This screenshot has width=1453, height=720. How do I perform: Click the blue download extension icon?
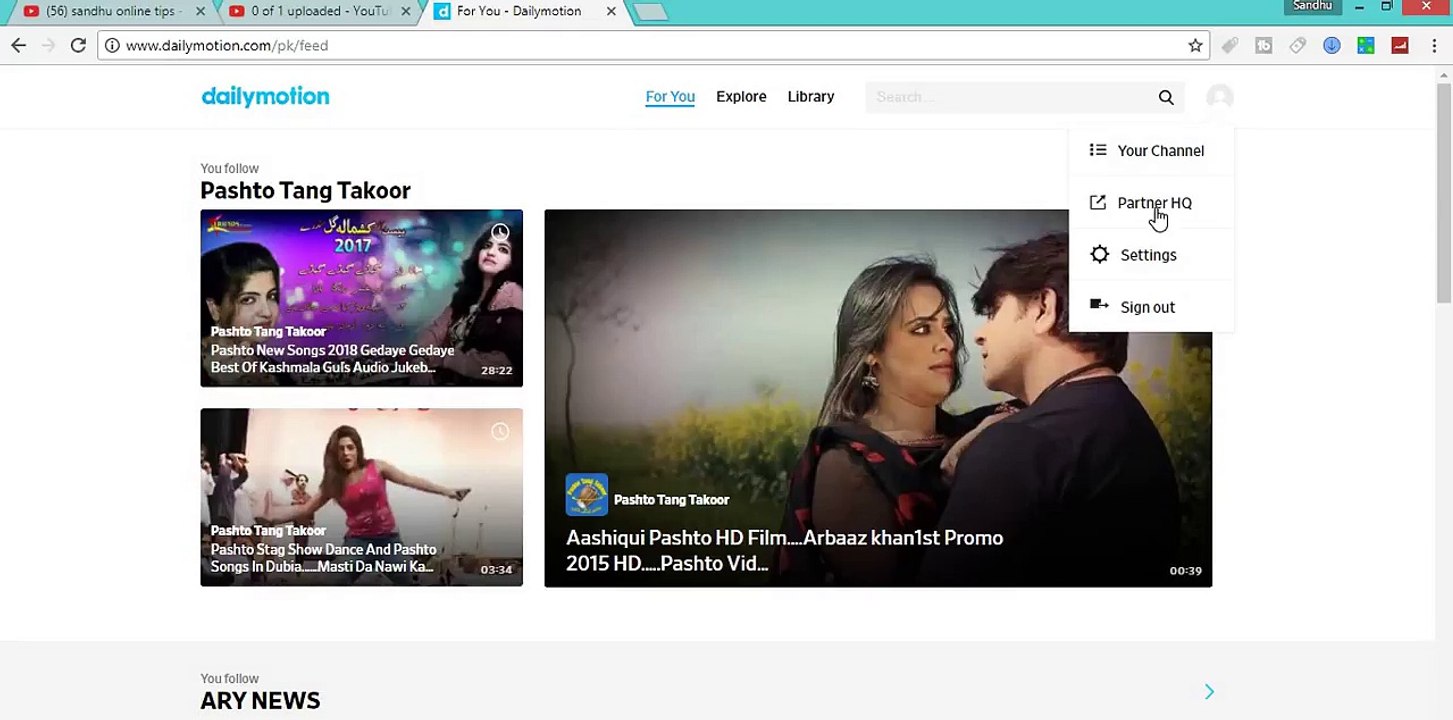(1331, 45)
